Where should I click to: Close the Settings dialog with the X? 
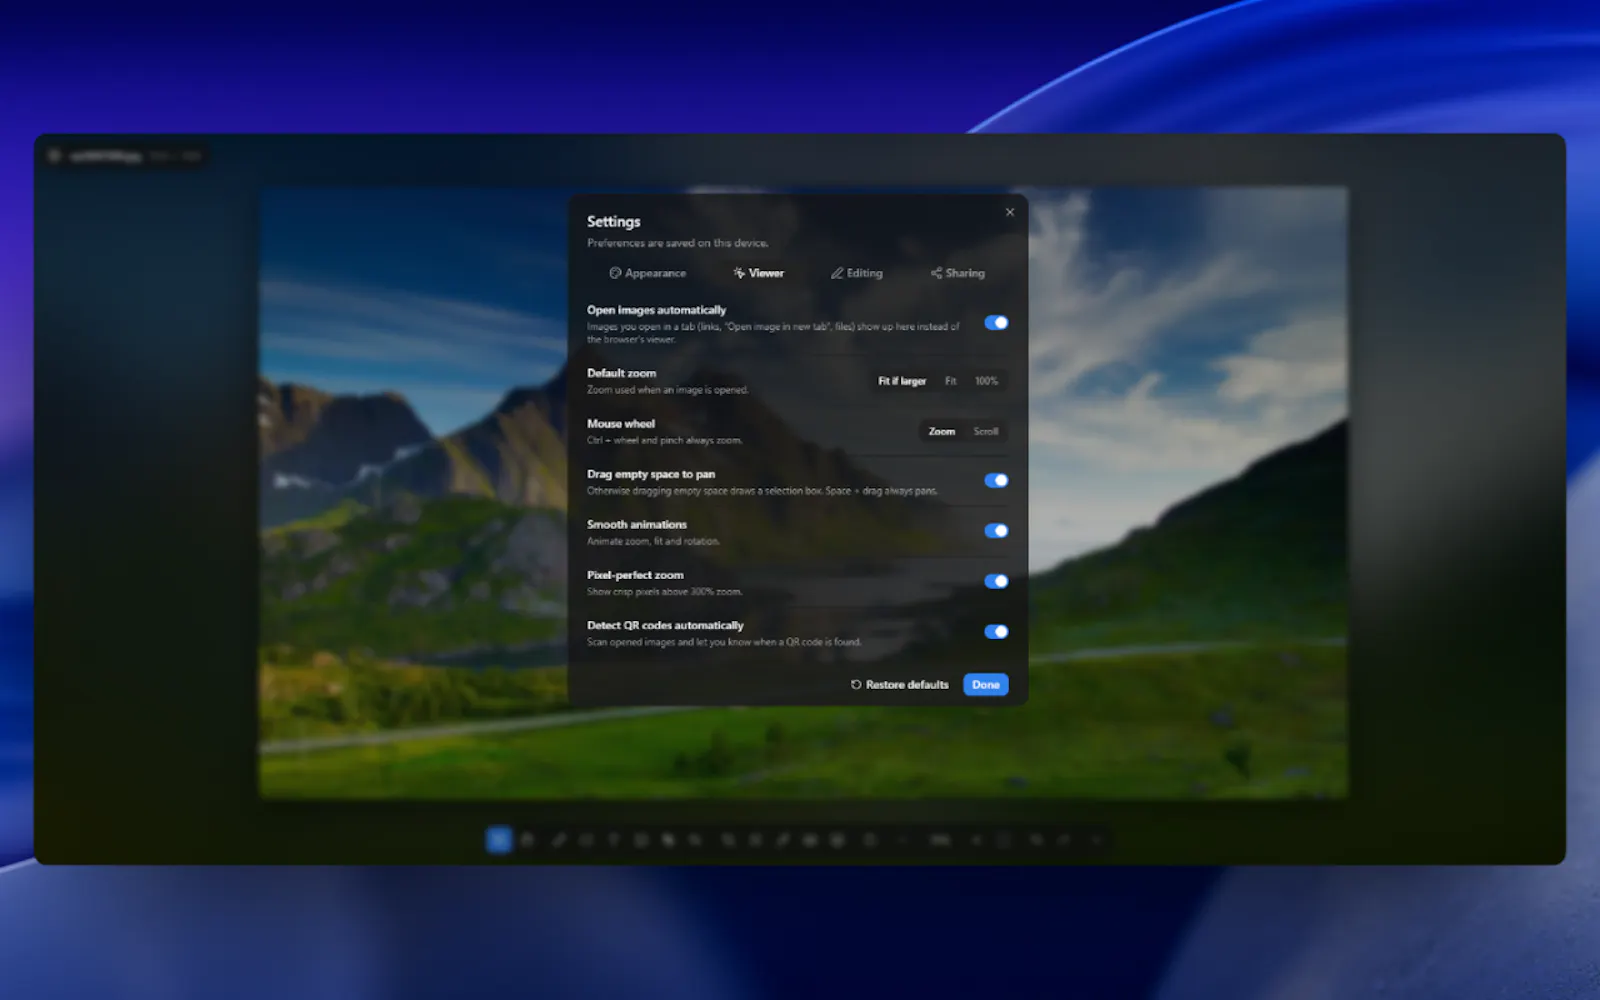point(1010,212)
